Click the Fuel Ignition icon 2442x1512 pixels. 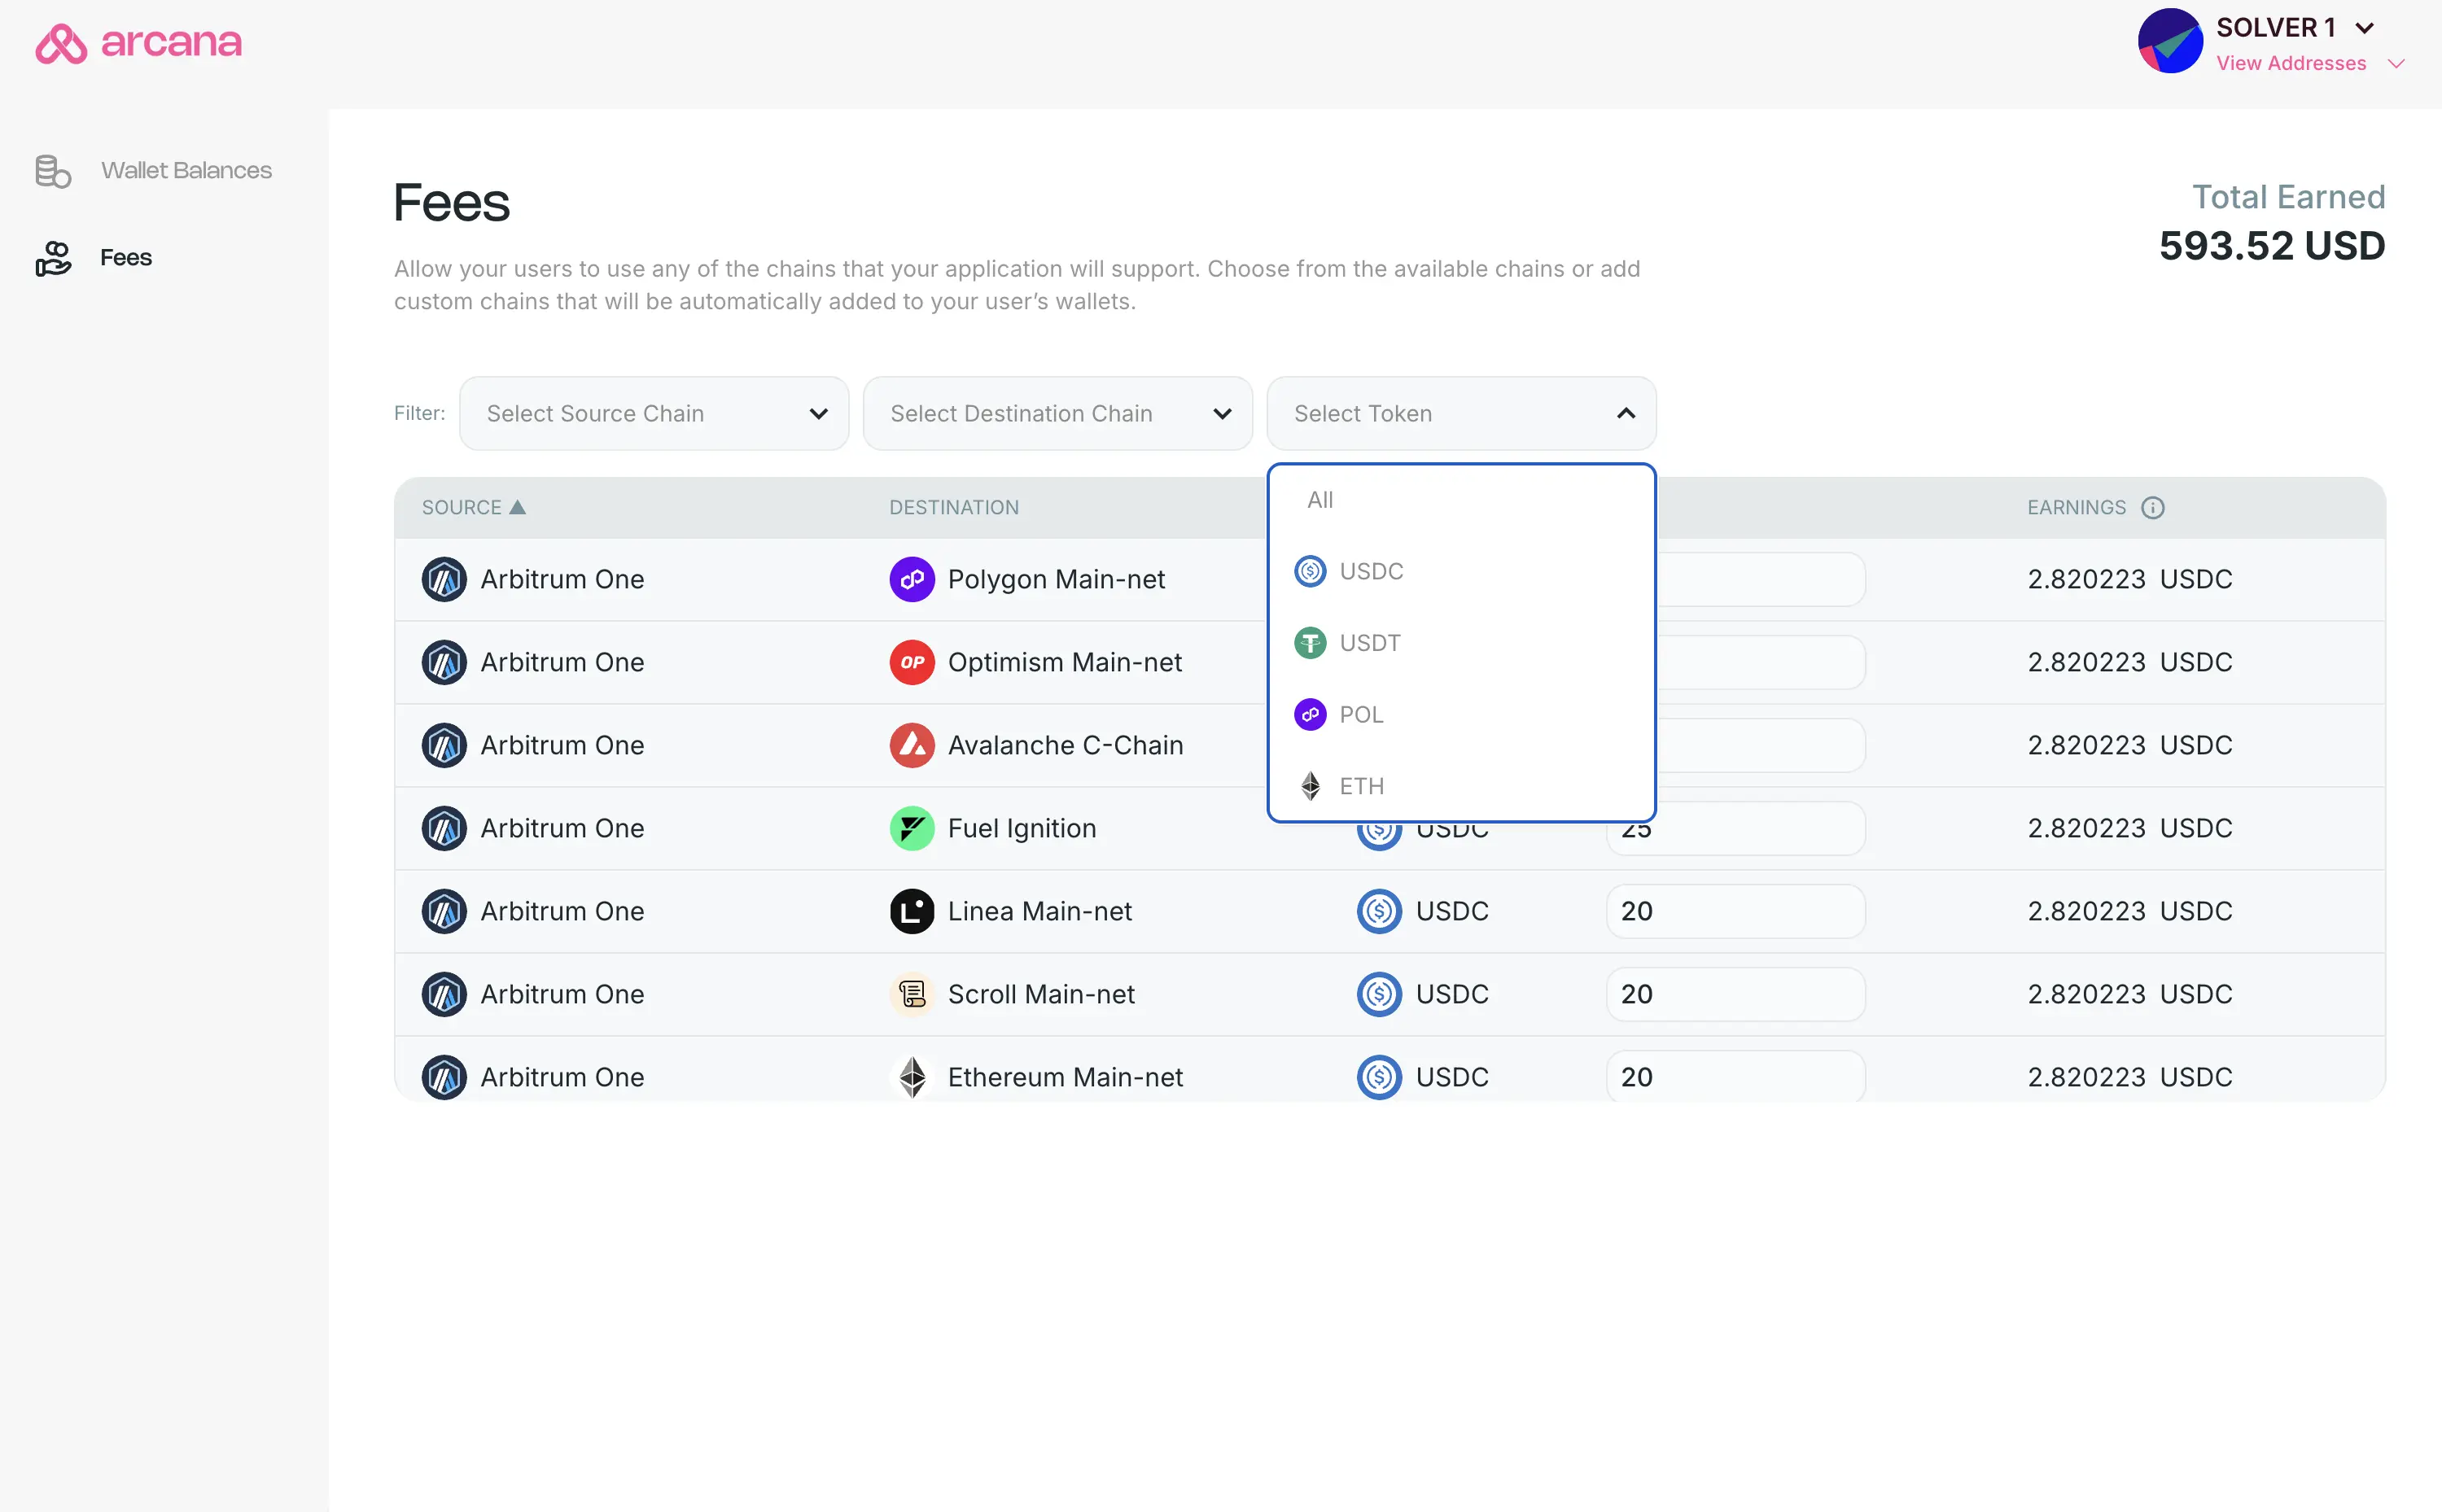point(912,829)
